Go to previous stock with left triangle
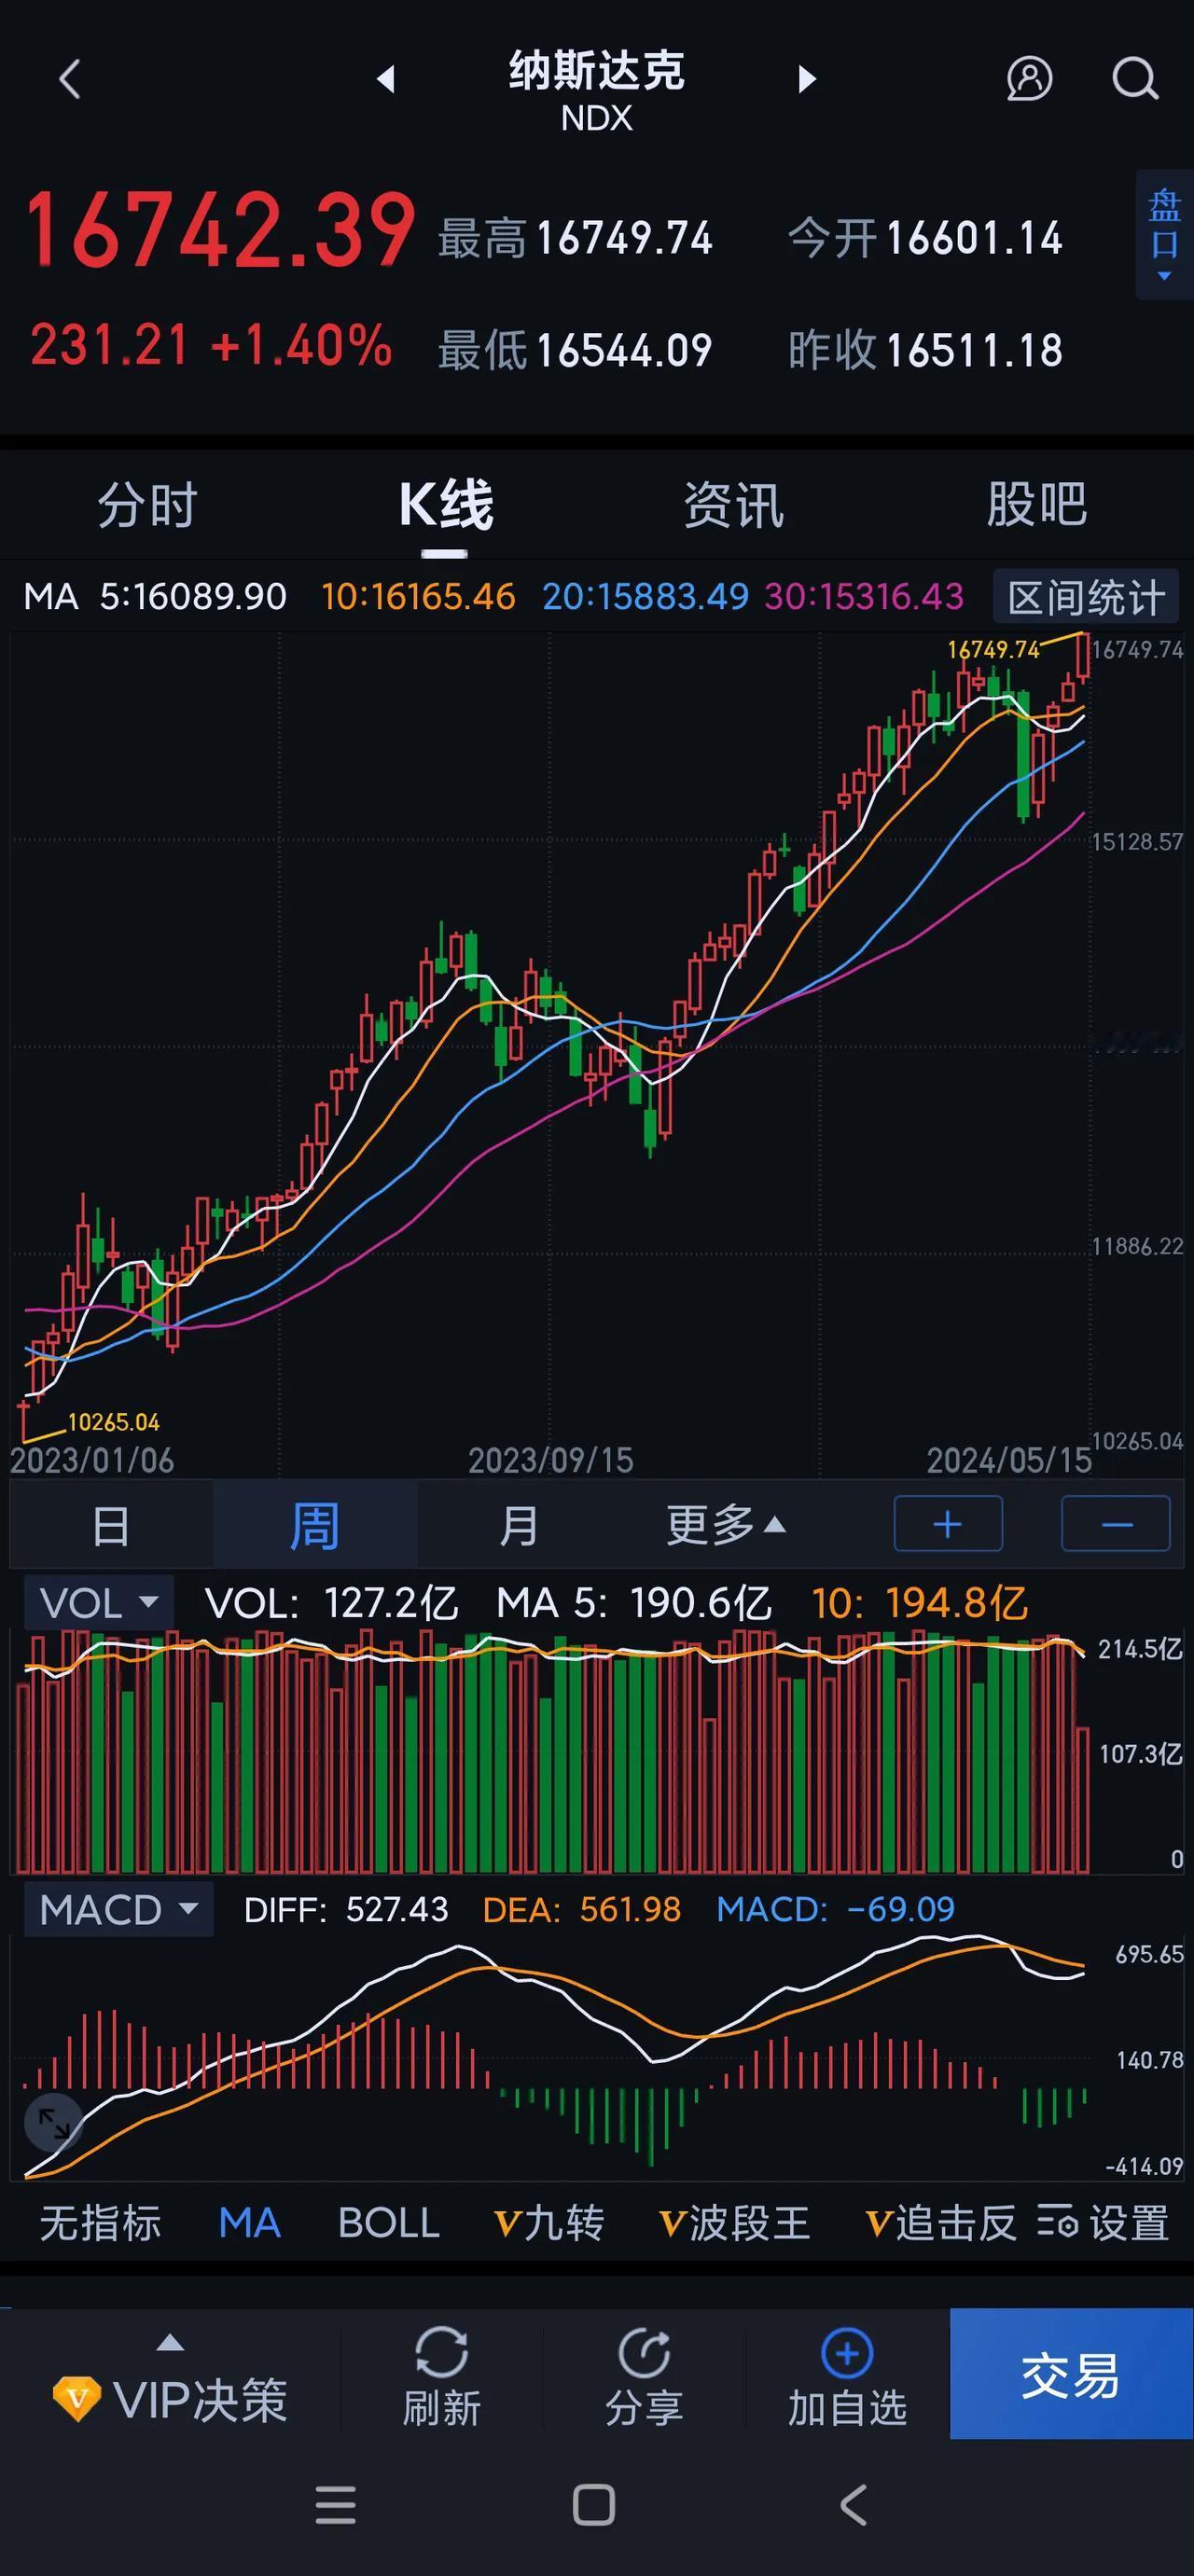Image resolution: width=1194 pixels, height=2576 pixels. click(x=386, y=79)
